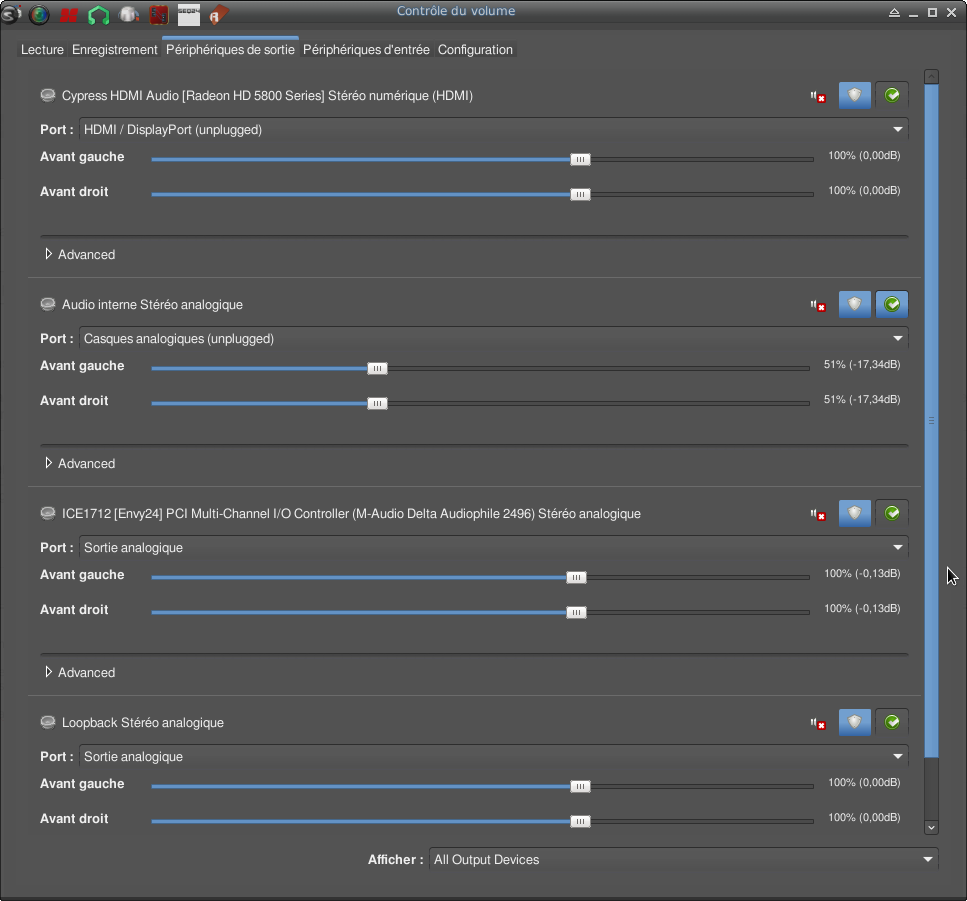
Task: Set Cypress HDMI Audio as fallback device
Action: pyautogui.click(x=892, y=95)
